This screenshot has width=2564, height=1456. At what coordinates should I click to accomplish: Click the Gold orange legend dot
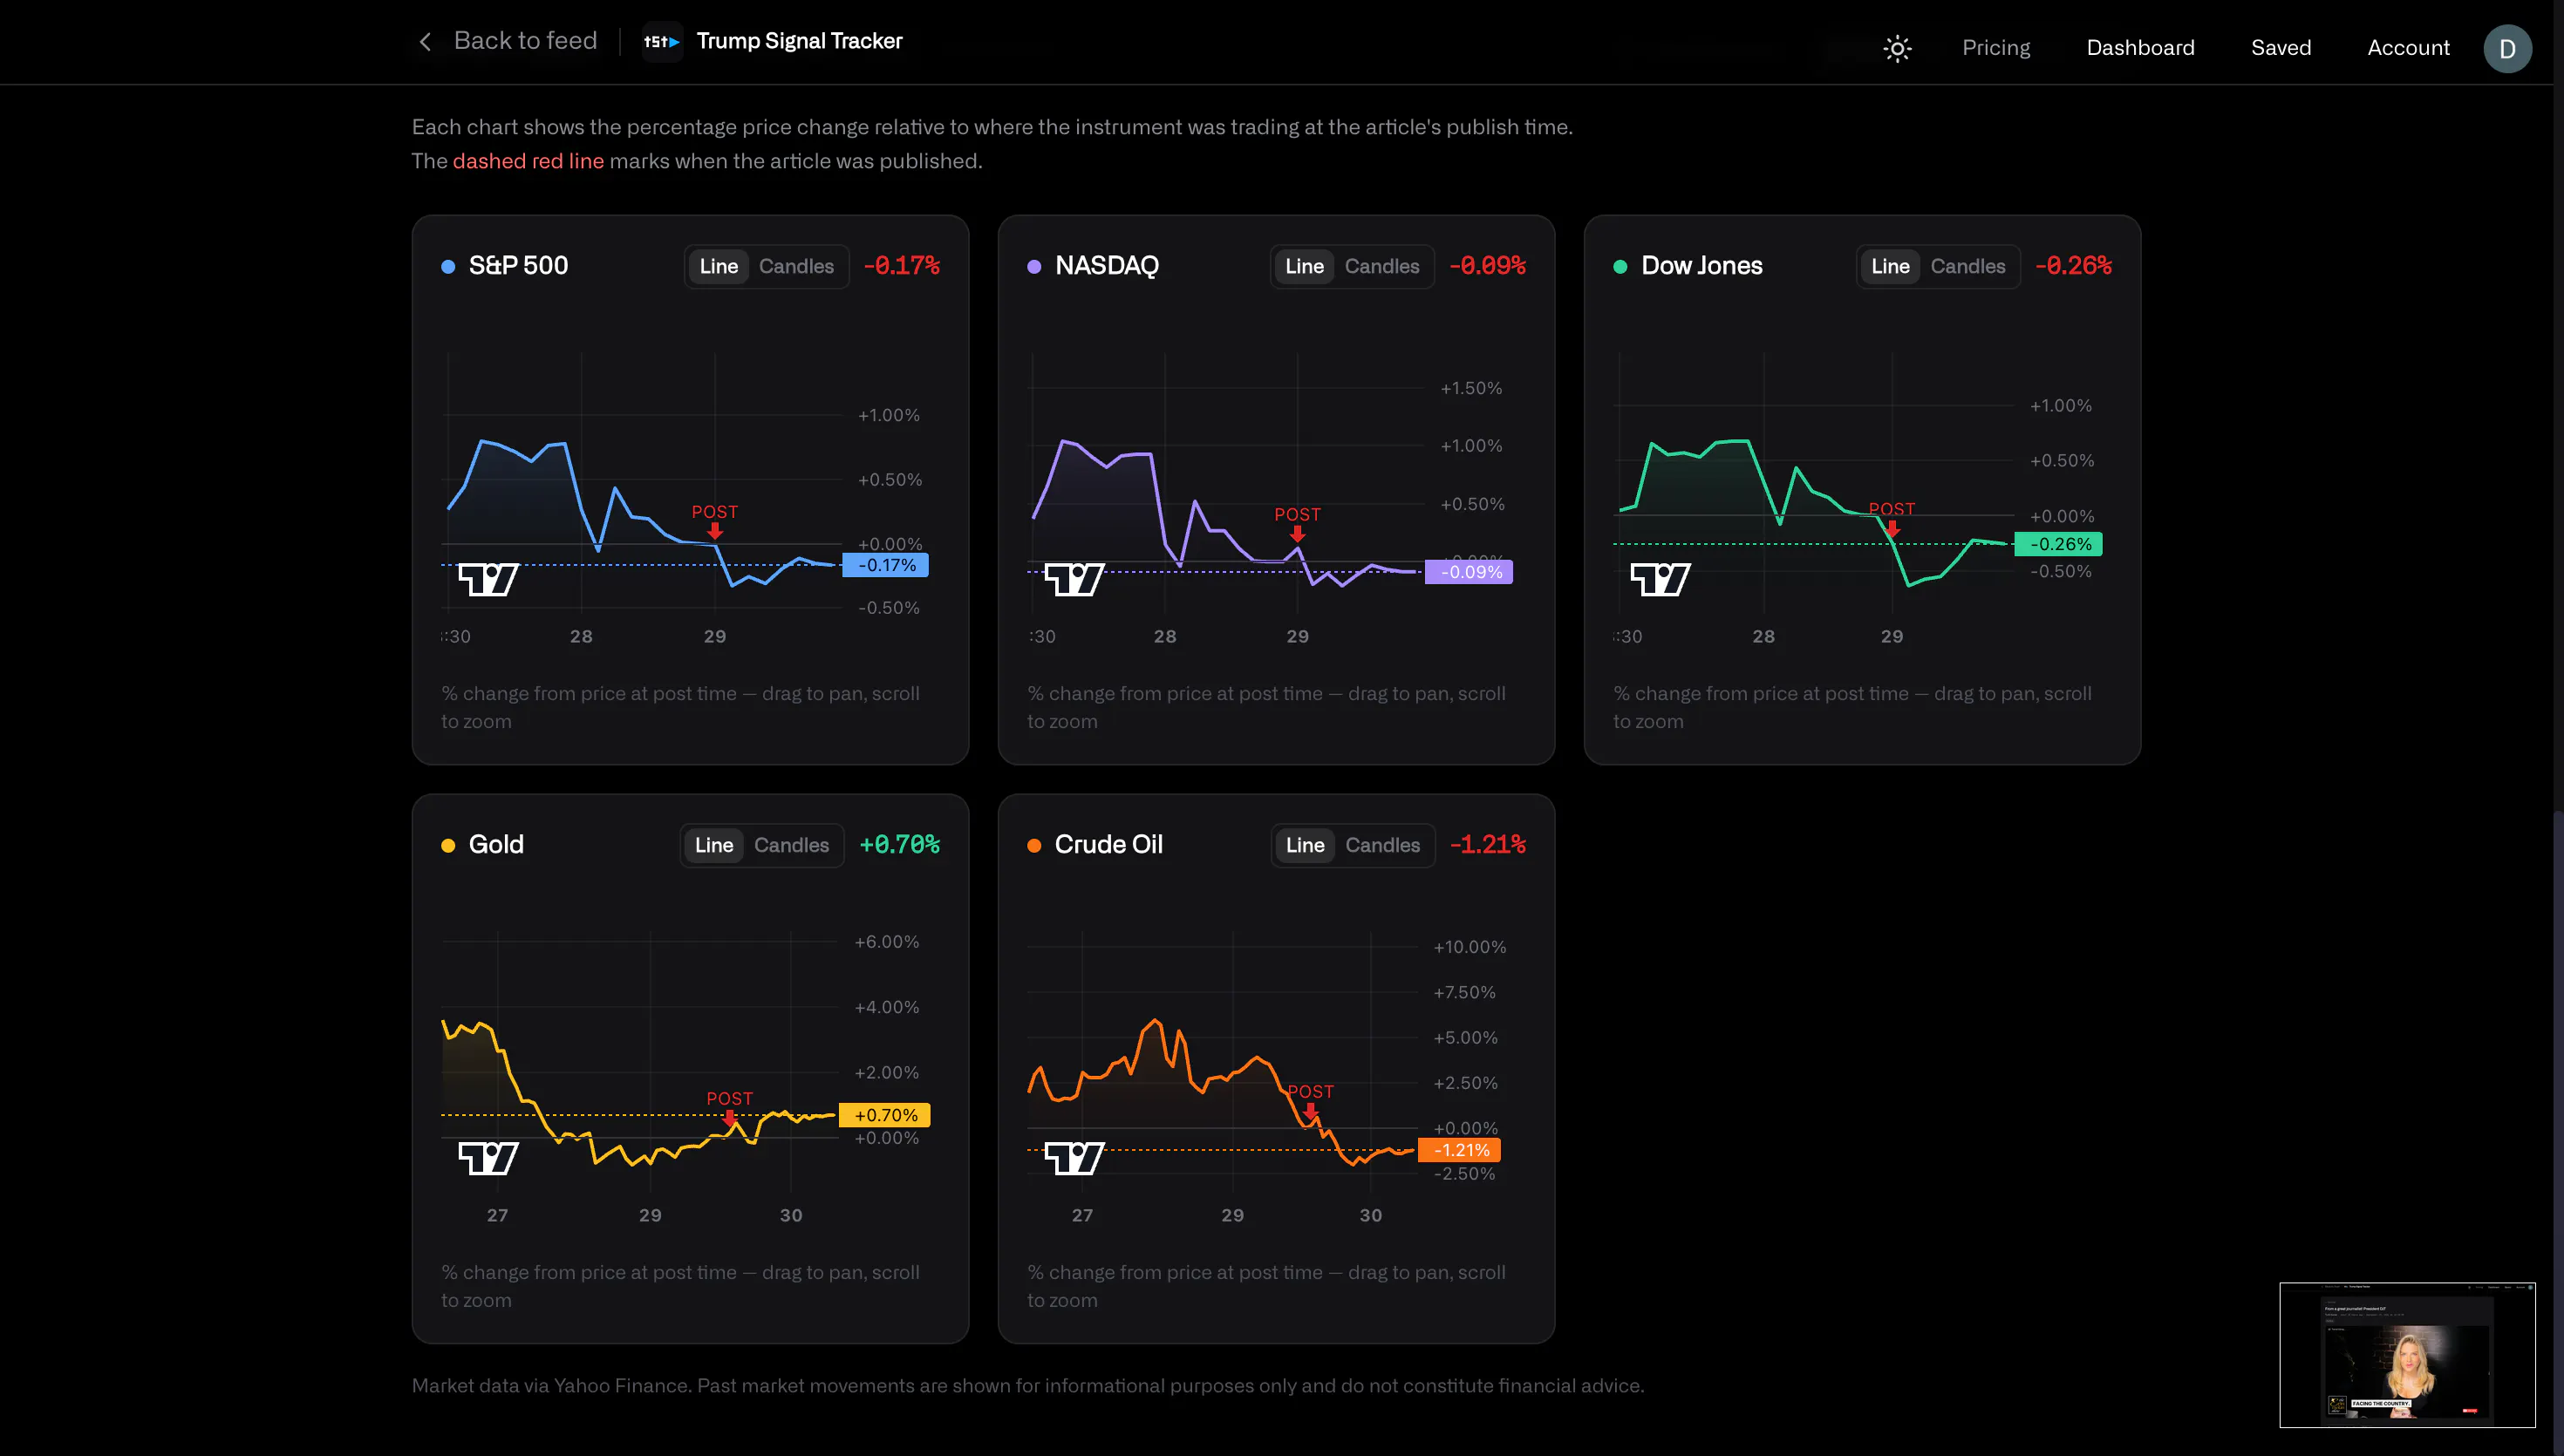tap(448, 846)
